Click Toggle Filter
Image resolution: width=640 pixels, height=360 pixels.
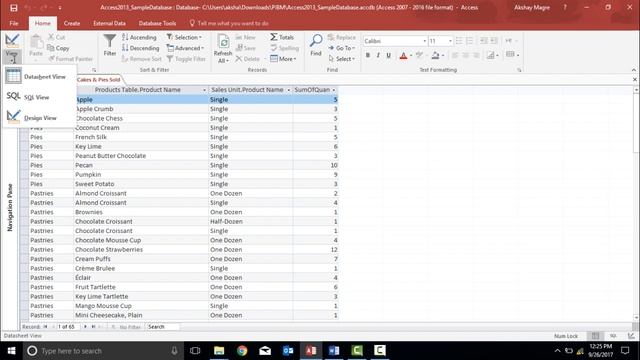[186, 59]
